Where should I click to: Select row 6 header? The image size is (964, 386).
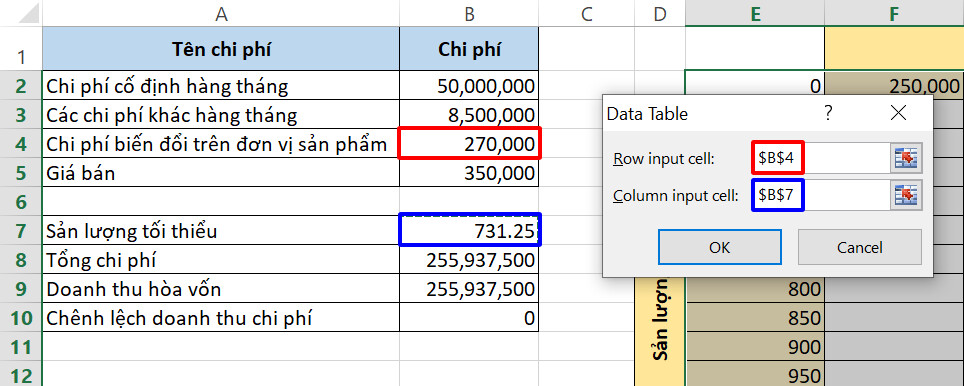(x=21, y=201)
